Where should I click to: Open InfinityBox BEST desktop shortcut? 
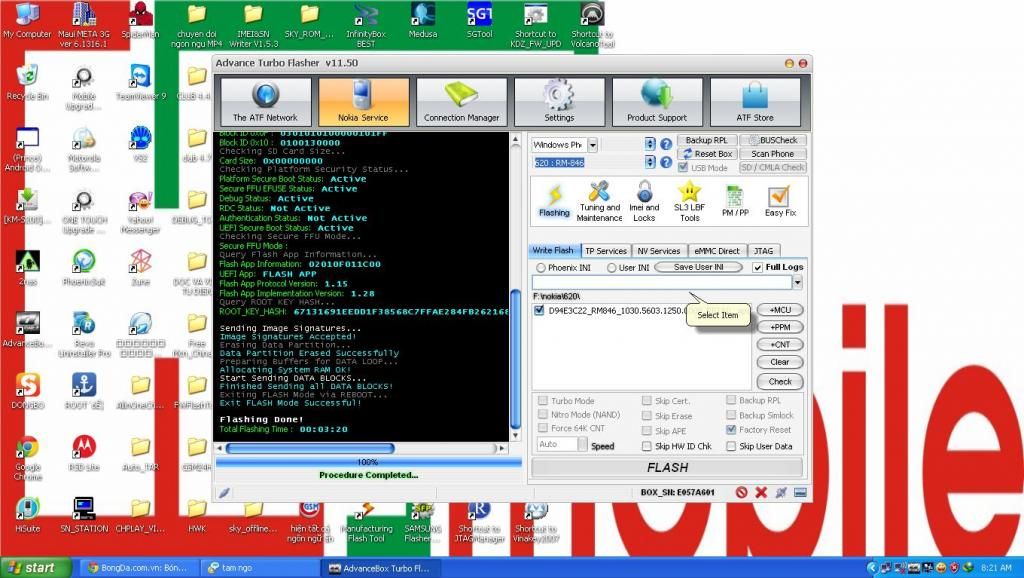[x=366, y=26]
